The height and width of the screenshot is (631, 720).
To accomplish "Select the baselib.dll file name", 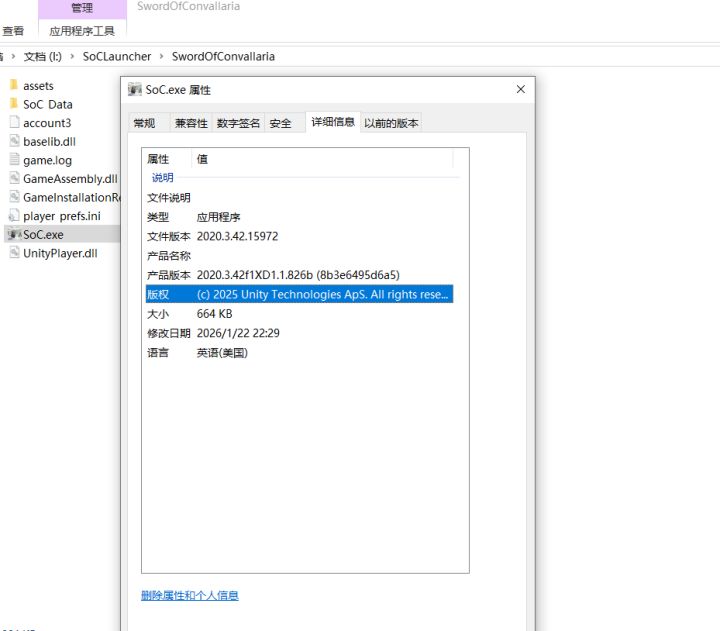I will 49,141.
